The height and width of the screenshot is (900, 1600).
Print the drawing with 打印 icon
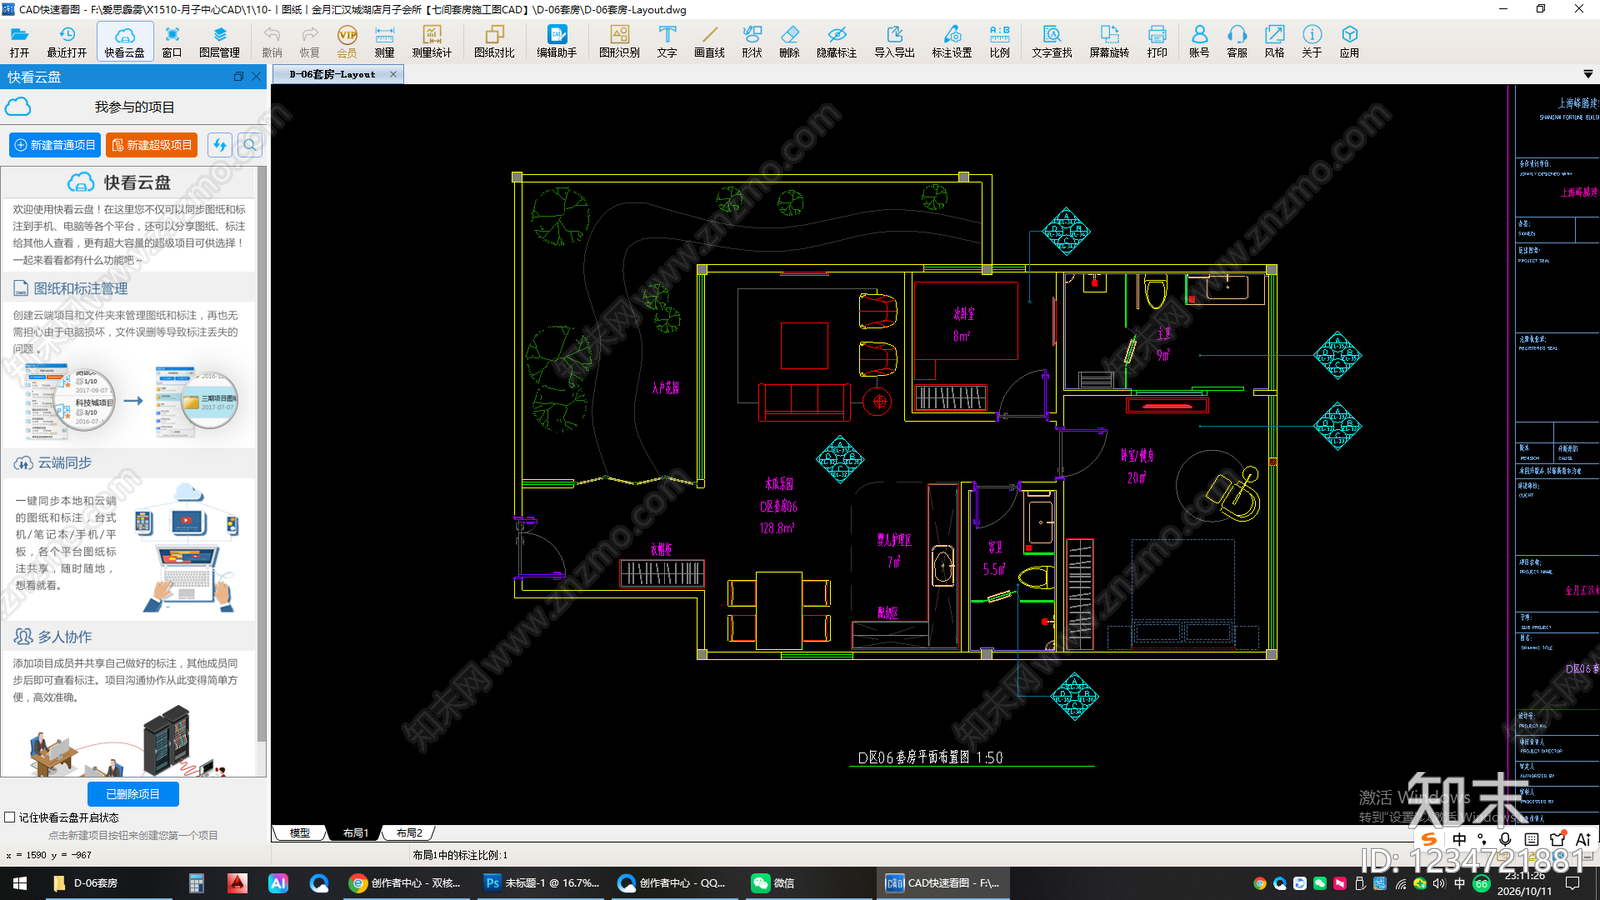(x=1157, y=42)
